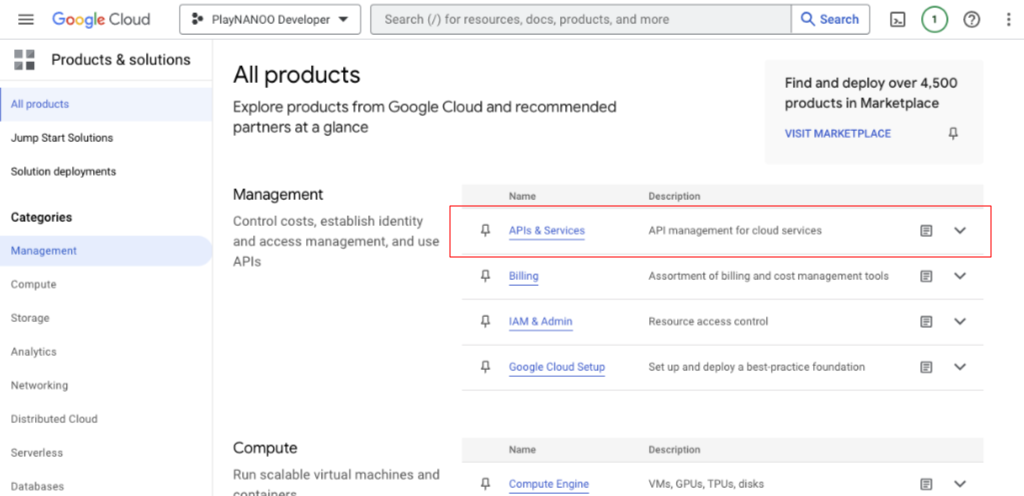The width and height of the screenshot is (1024, 496).
Task: Pin the IAM & Admin product
Action: [485, 321]
